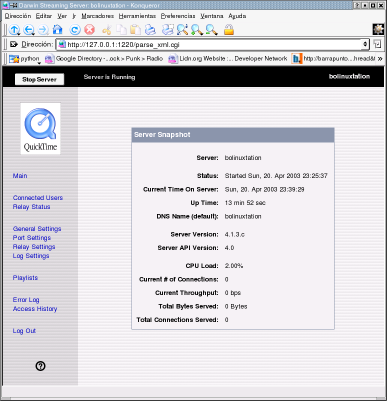Image resolution: width=387 pixels, height=401 pixels.
Task: Click the 'Started Sun, 20. Apr 2003 23:25:37' status value
Action: click(x=276, y=176)
